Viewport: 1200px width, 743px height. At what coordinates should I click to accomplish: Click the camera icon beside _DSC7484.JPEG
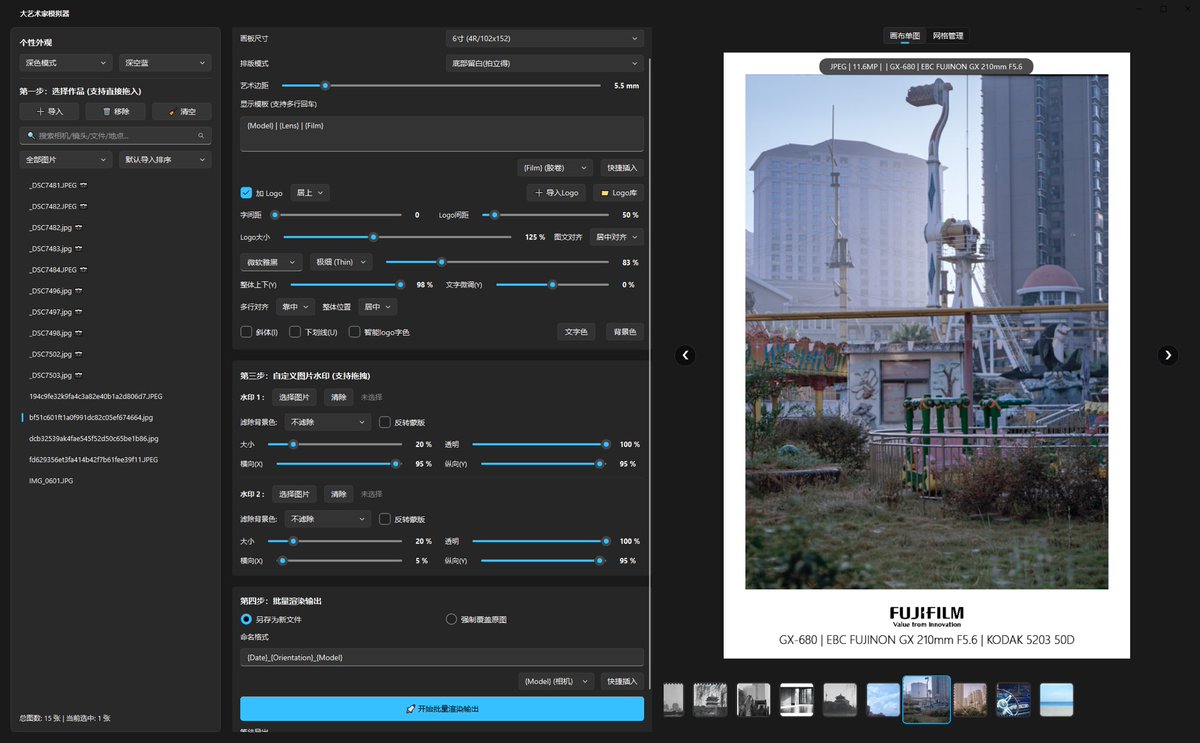pyautogui.click(x=83, y=270)
